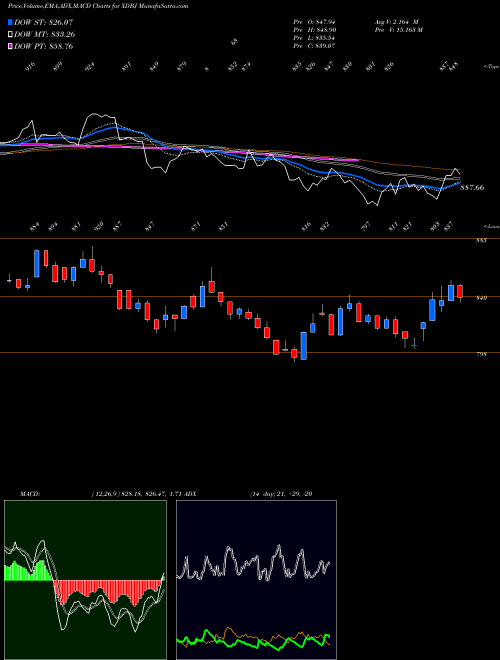Click the 798 price axis label
This screenshot has height=660, width=500.
pos(481,355)
